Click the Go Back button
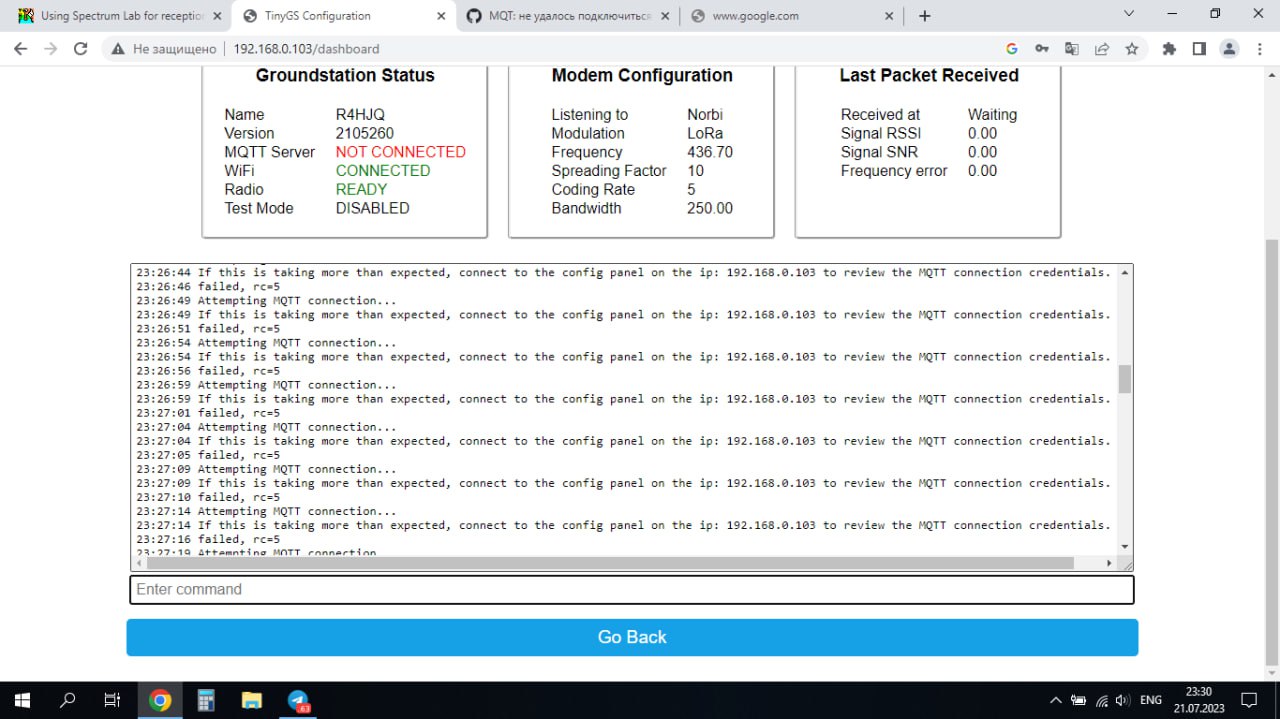This screenshot has width=1280, height=719. coord(632,637)
